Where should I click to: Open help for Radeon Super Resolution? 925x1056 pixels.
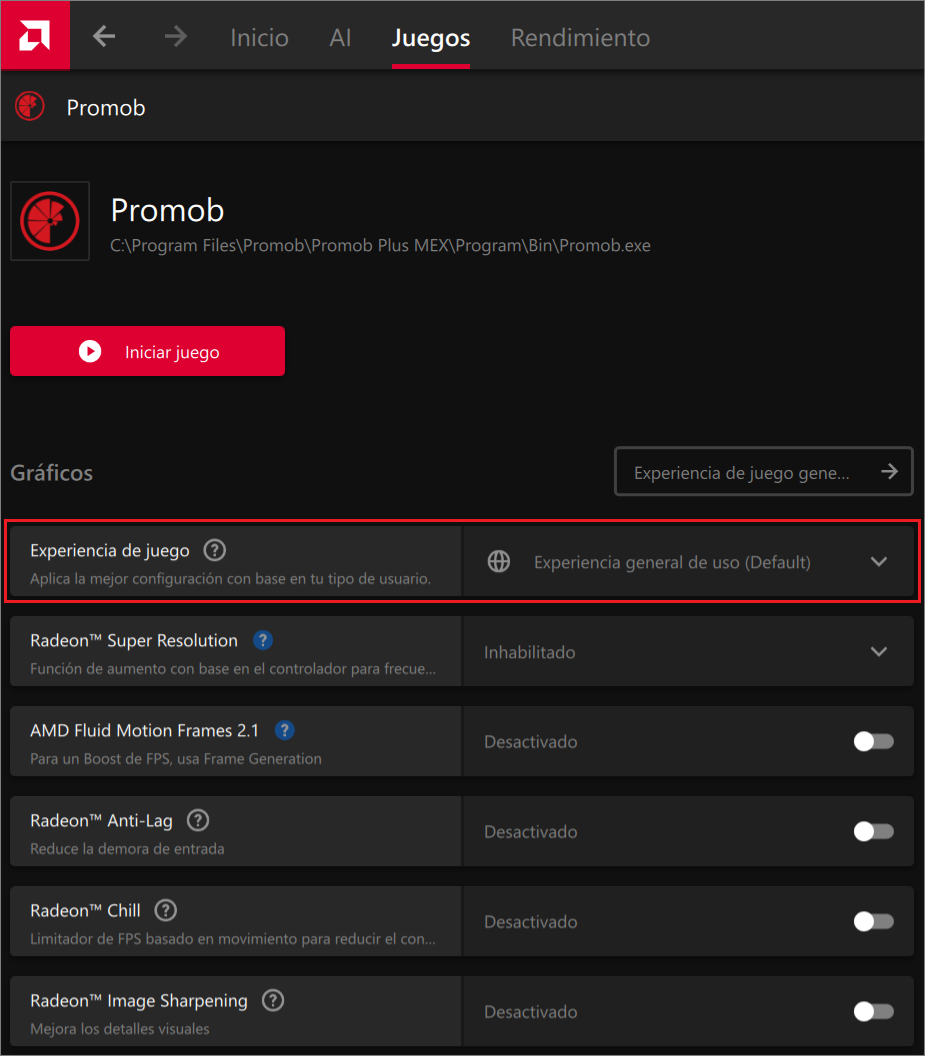pos(263,640)
